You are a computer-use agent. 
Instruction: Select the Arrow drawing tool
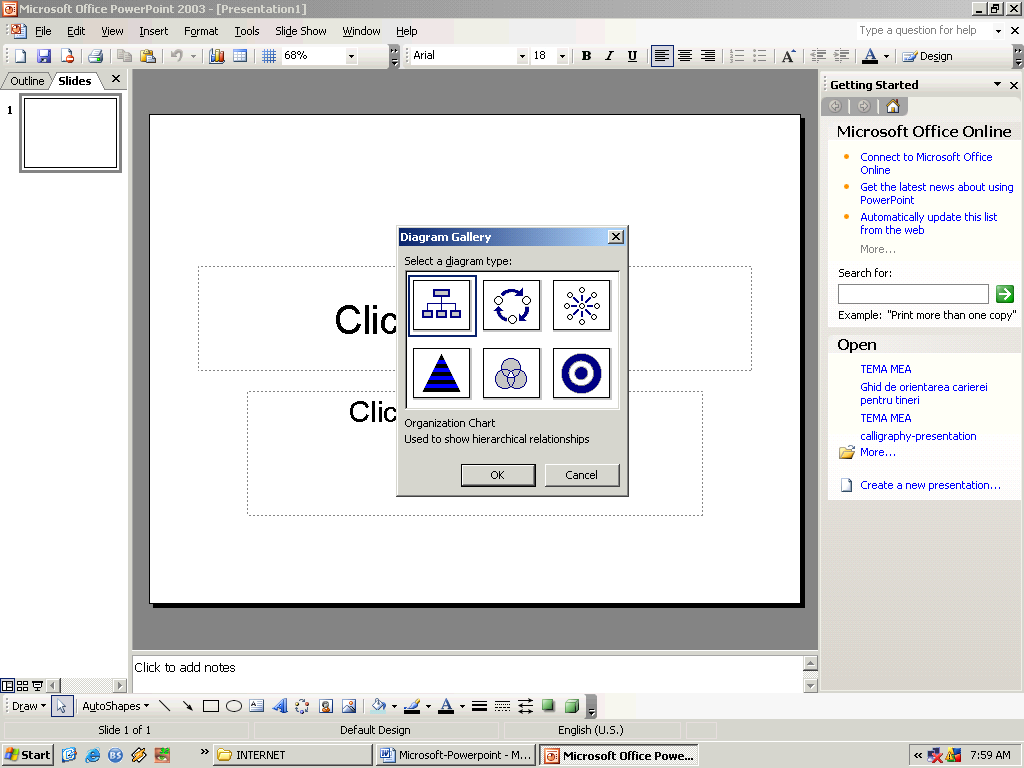point(187,706)
